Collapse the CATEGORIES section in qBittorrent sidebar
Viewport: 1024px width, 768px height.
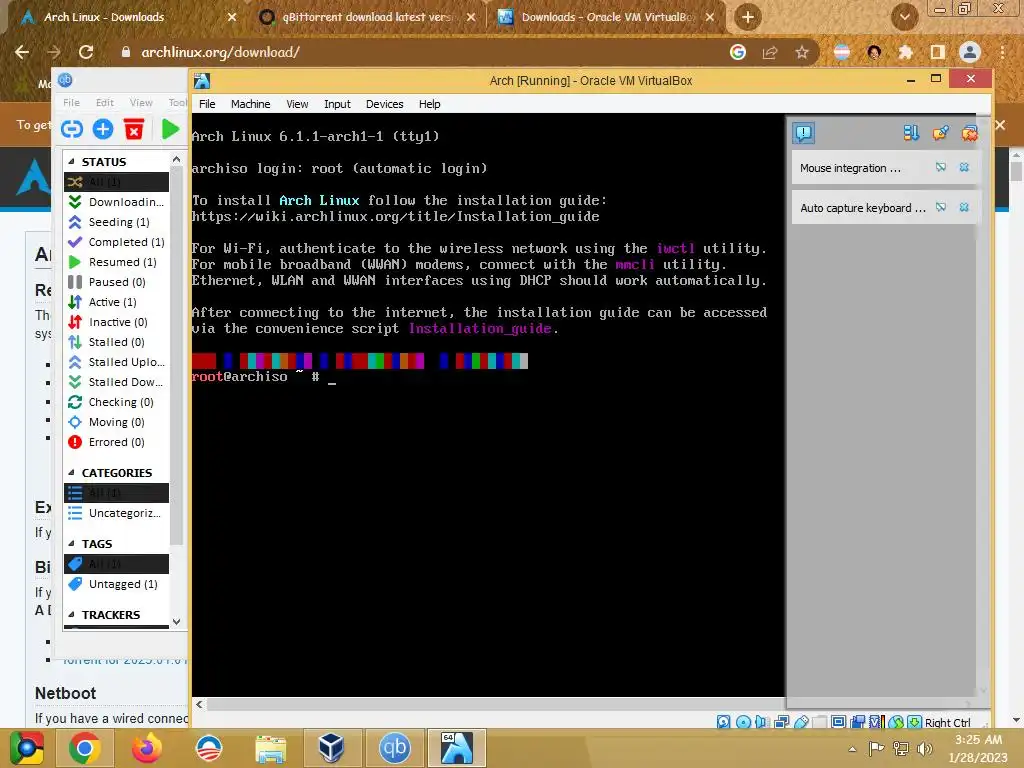(71, 472)
